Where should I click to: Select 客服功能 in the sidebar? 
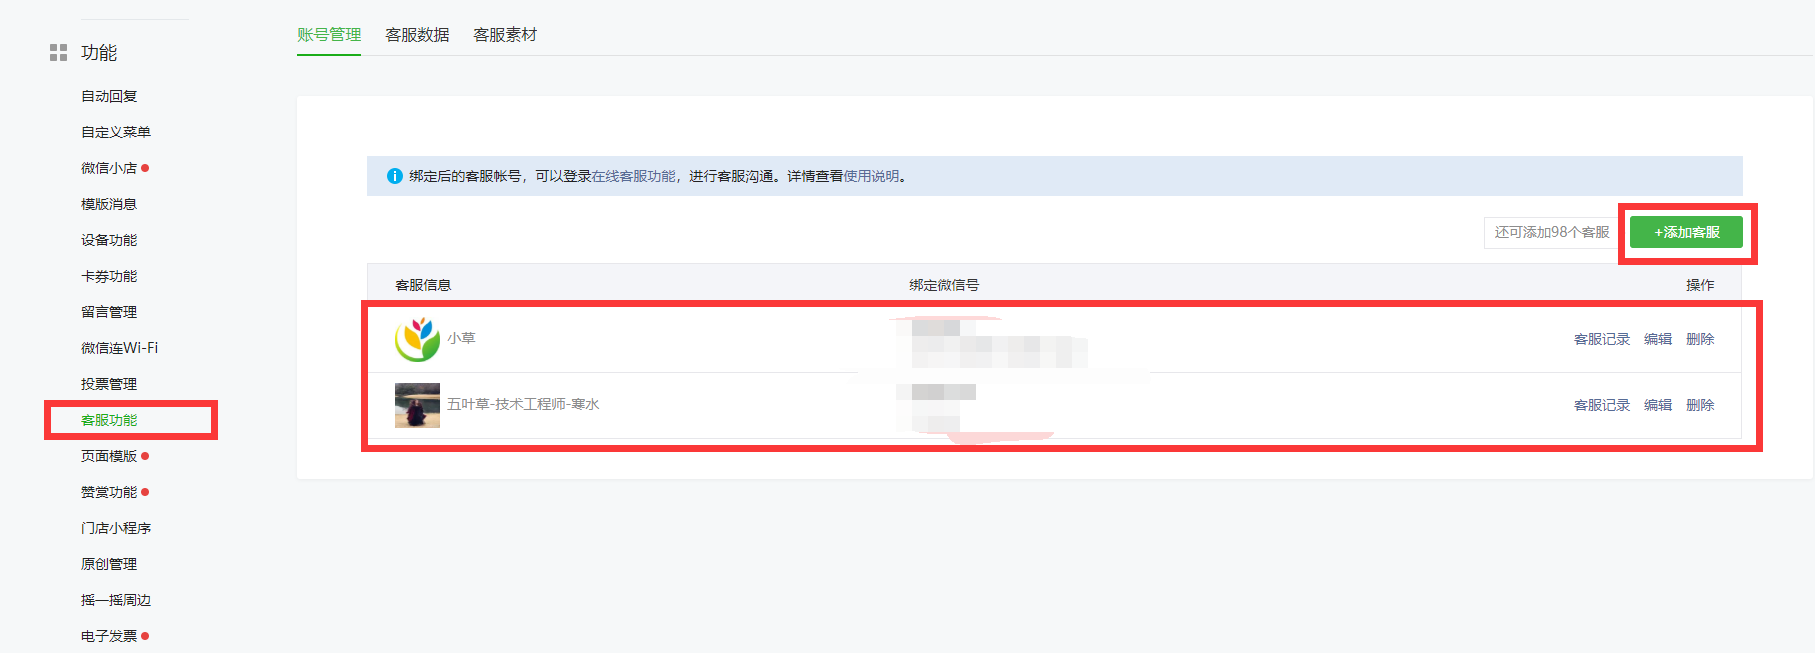pyautogui.click(x=109, y=420)
